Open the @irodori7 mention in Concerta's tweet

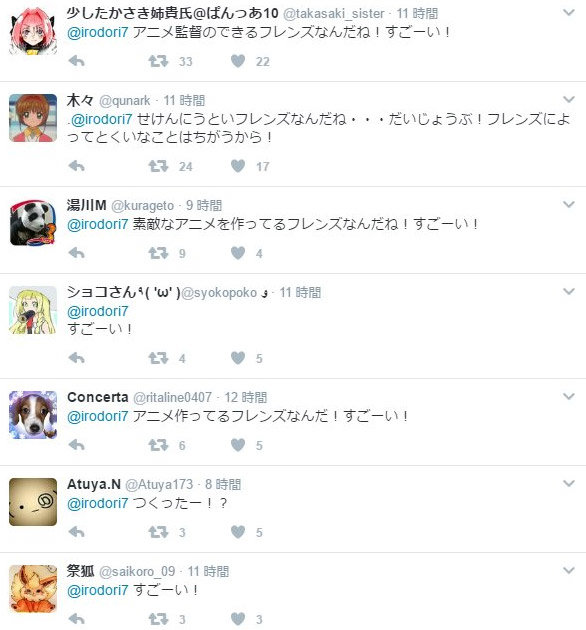click(x=98, y=416)
